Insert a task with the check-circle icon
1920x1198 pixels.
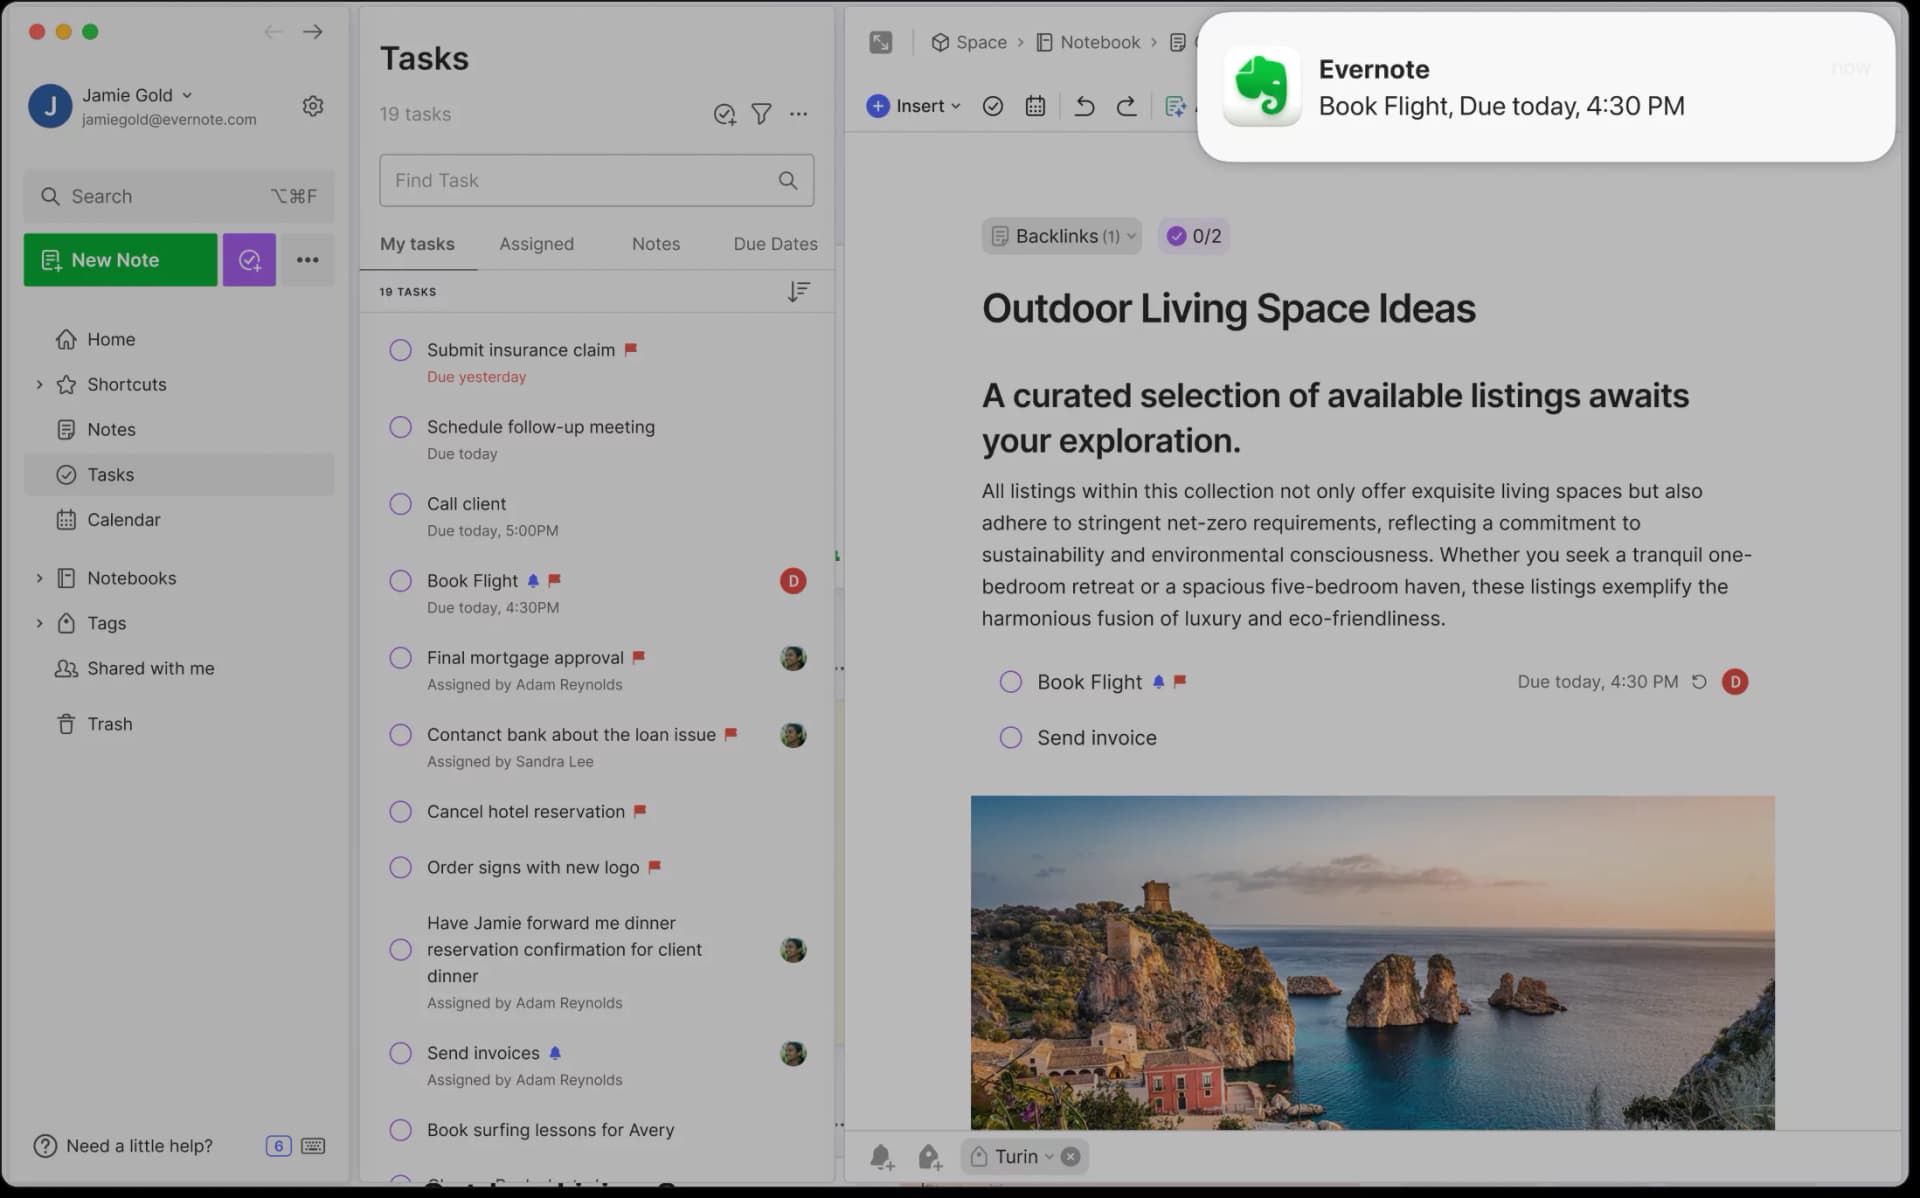pos(993,105)
